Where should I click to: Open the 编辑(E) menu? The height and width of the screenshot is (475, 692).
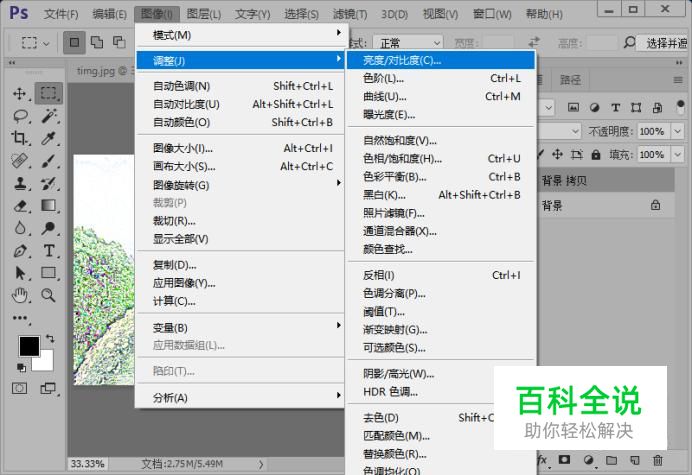109,14
